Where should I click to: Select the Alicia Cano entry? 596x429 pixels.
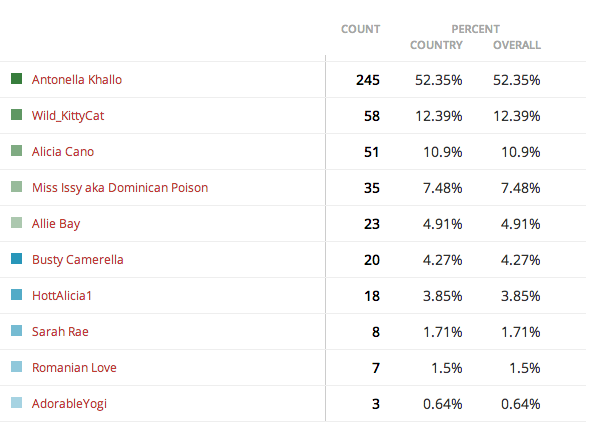click(x=63, y=152)
